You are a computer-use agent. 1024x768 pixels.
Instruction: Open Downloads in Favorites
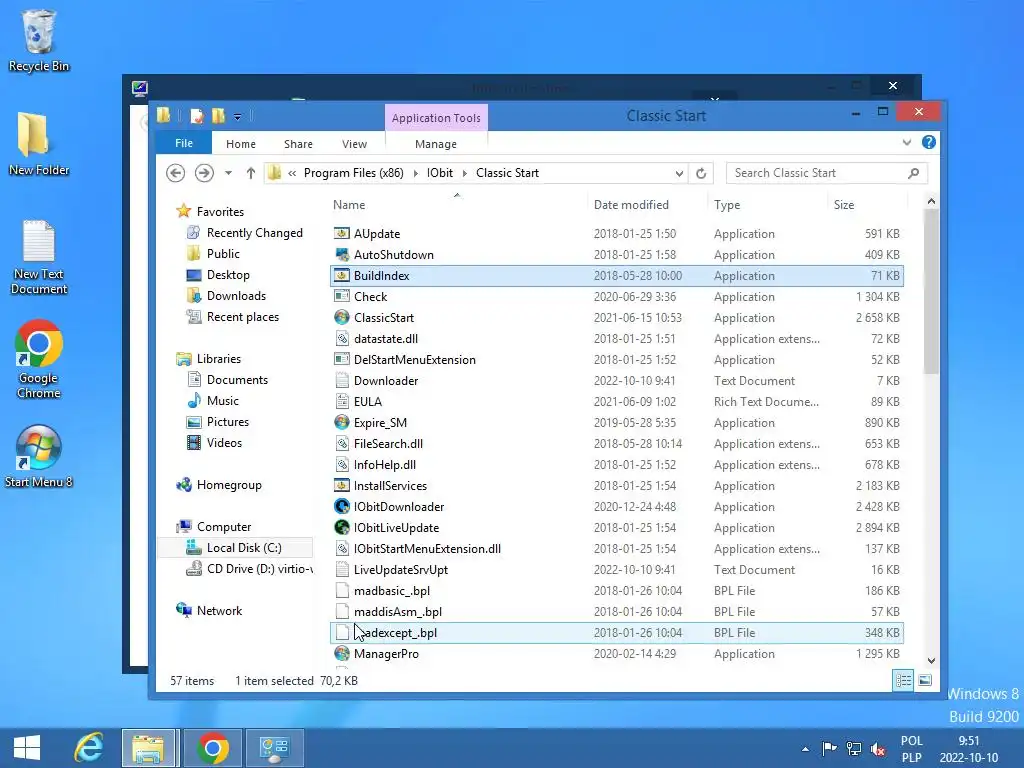[x=236, y=296]
